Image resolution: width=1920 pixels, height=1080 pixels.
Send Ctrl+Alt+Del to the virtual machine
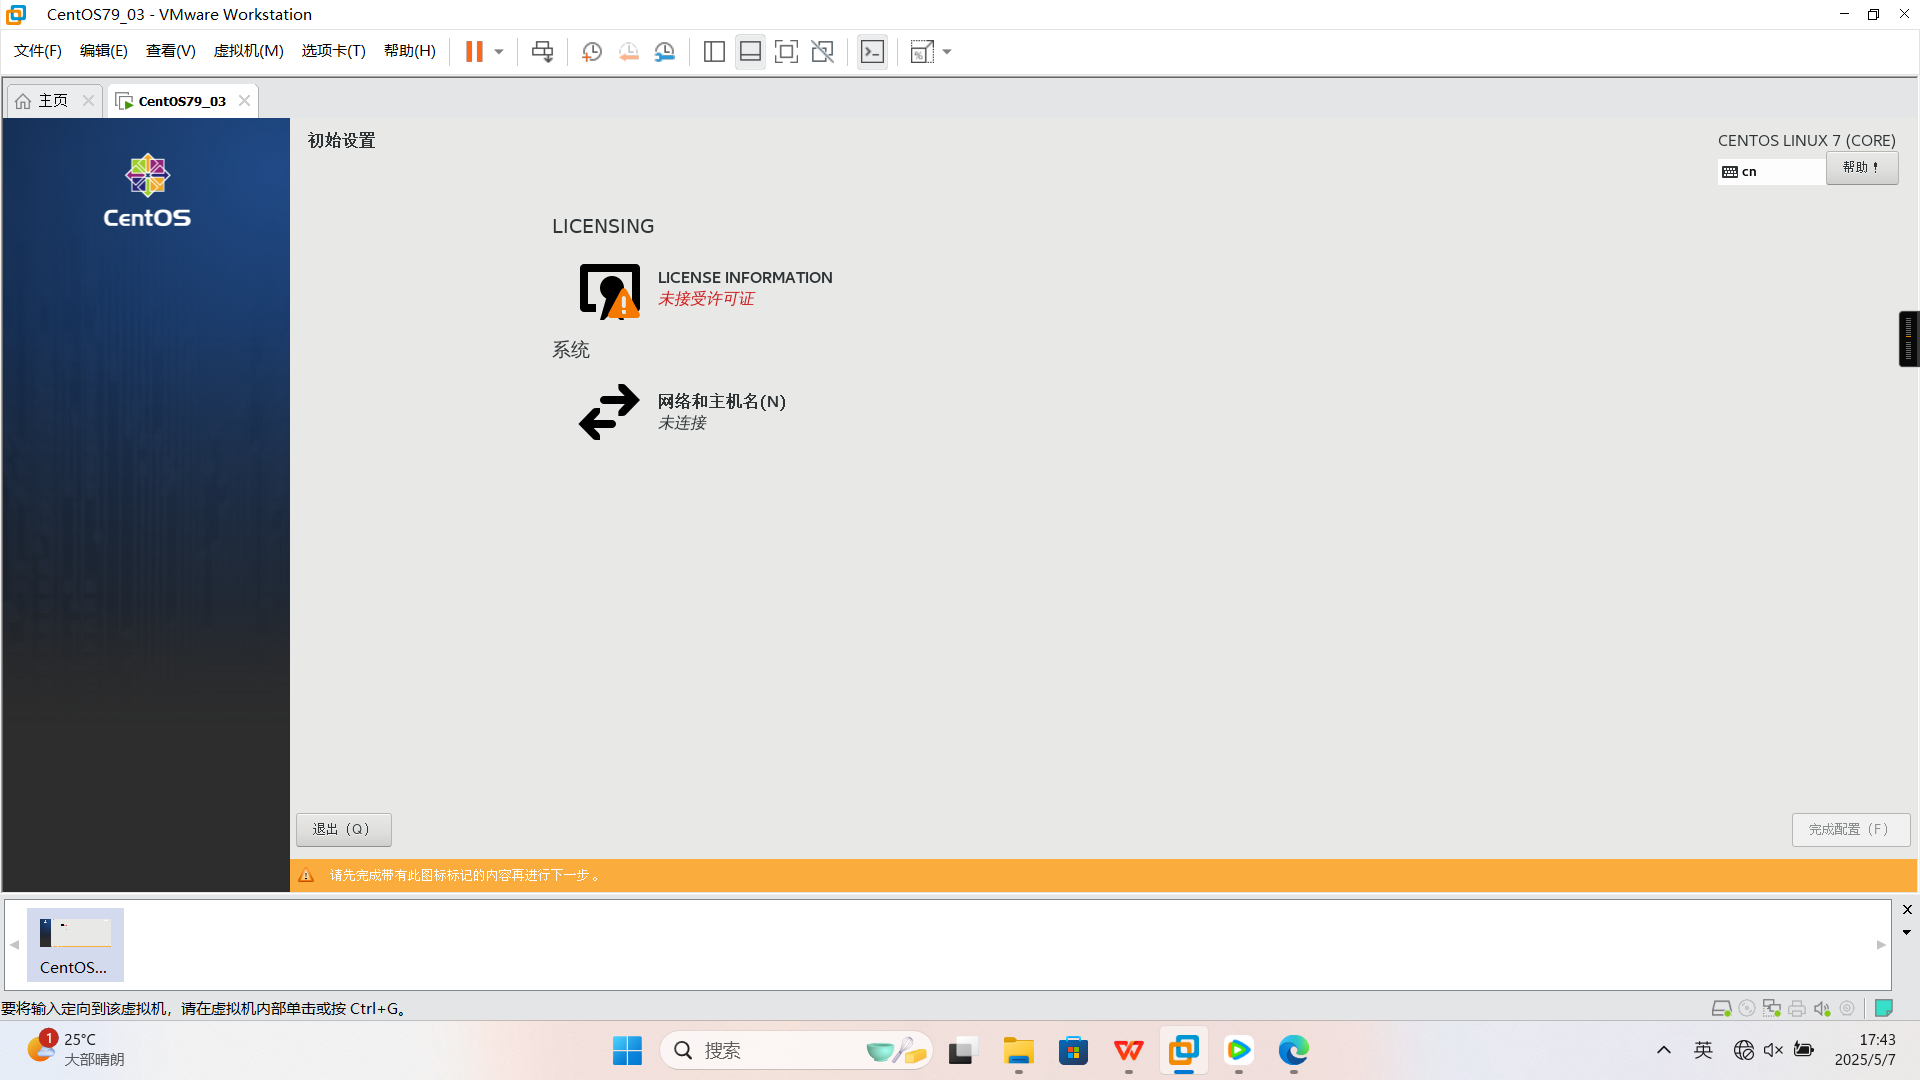542,52
